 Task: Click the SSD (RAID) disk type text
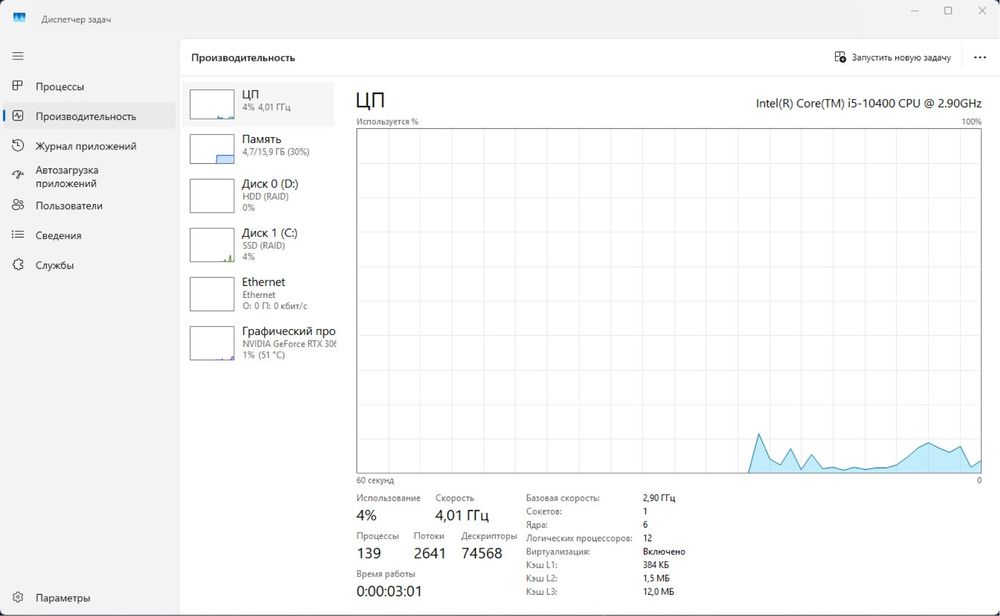click(264, 246)
